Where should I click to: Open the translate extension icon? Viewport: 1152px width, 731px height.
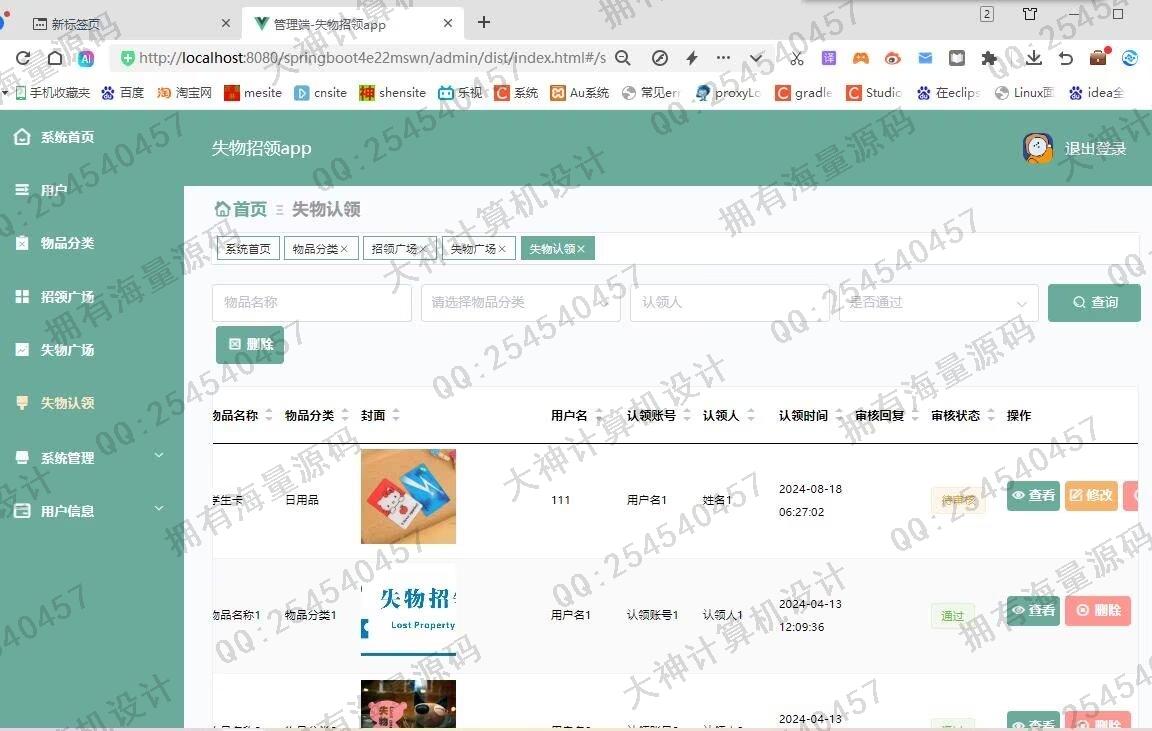pos(829,57)
